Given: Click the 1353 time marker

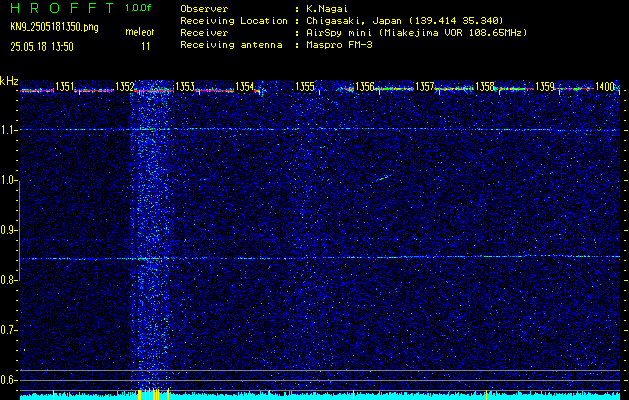Looking at the screenshot, I should click(185, 87).
